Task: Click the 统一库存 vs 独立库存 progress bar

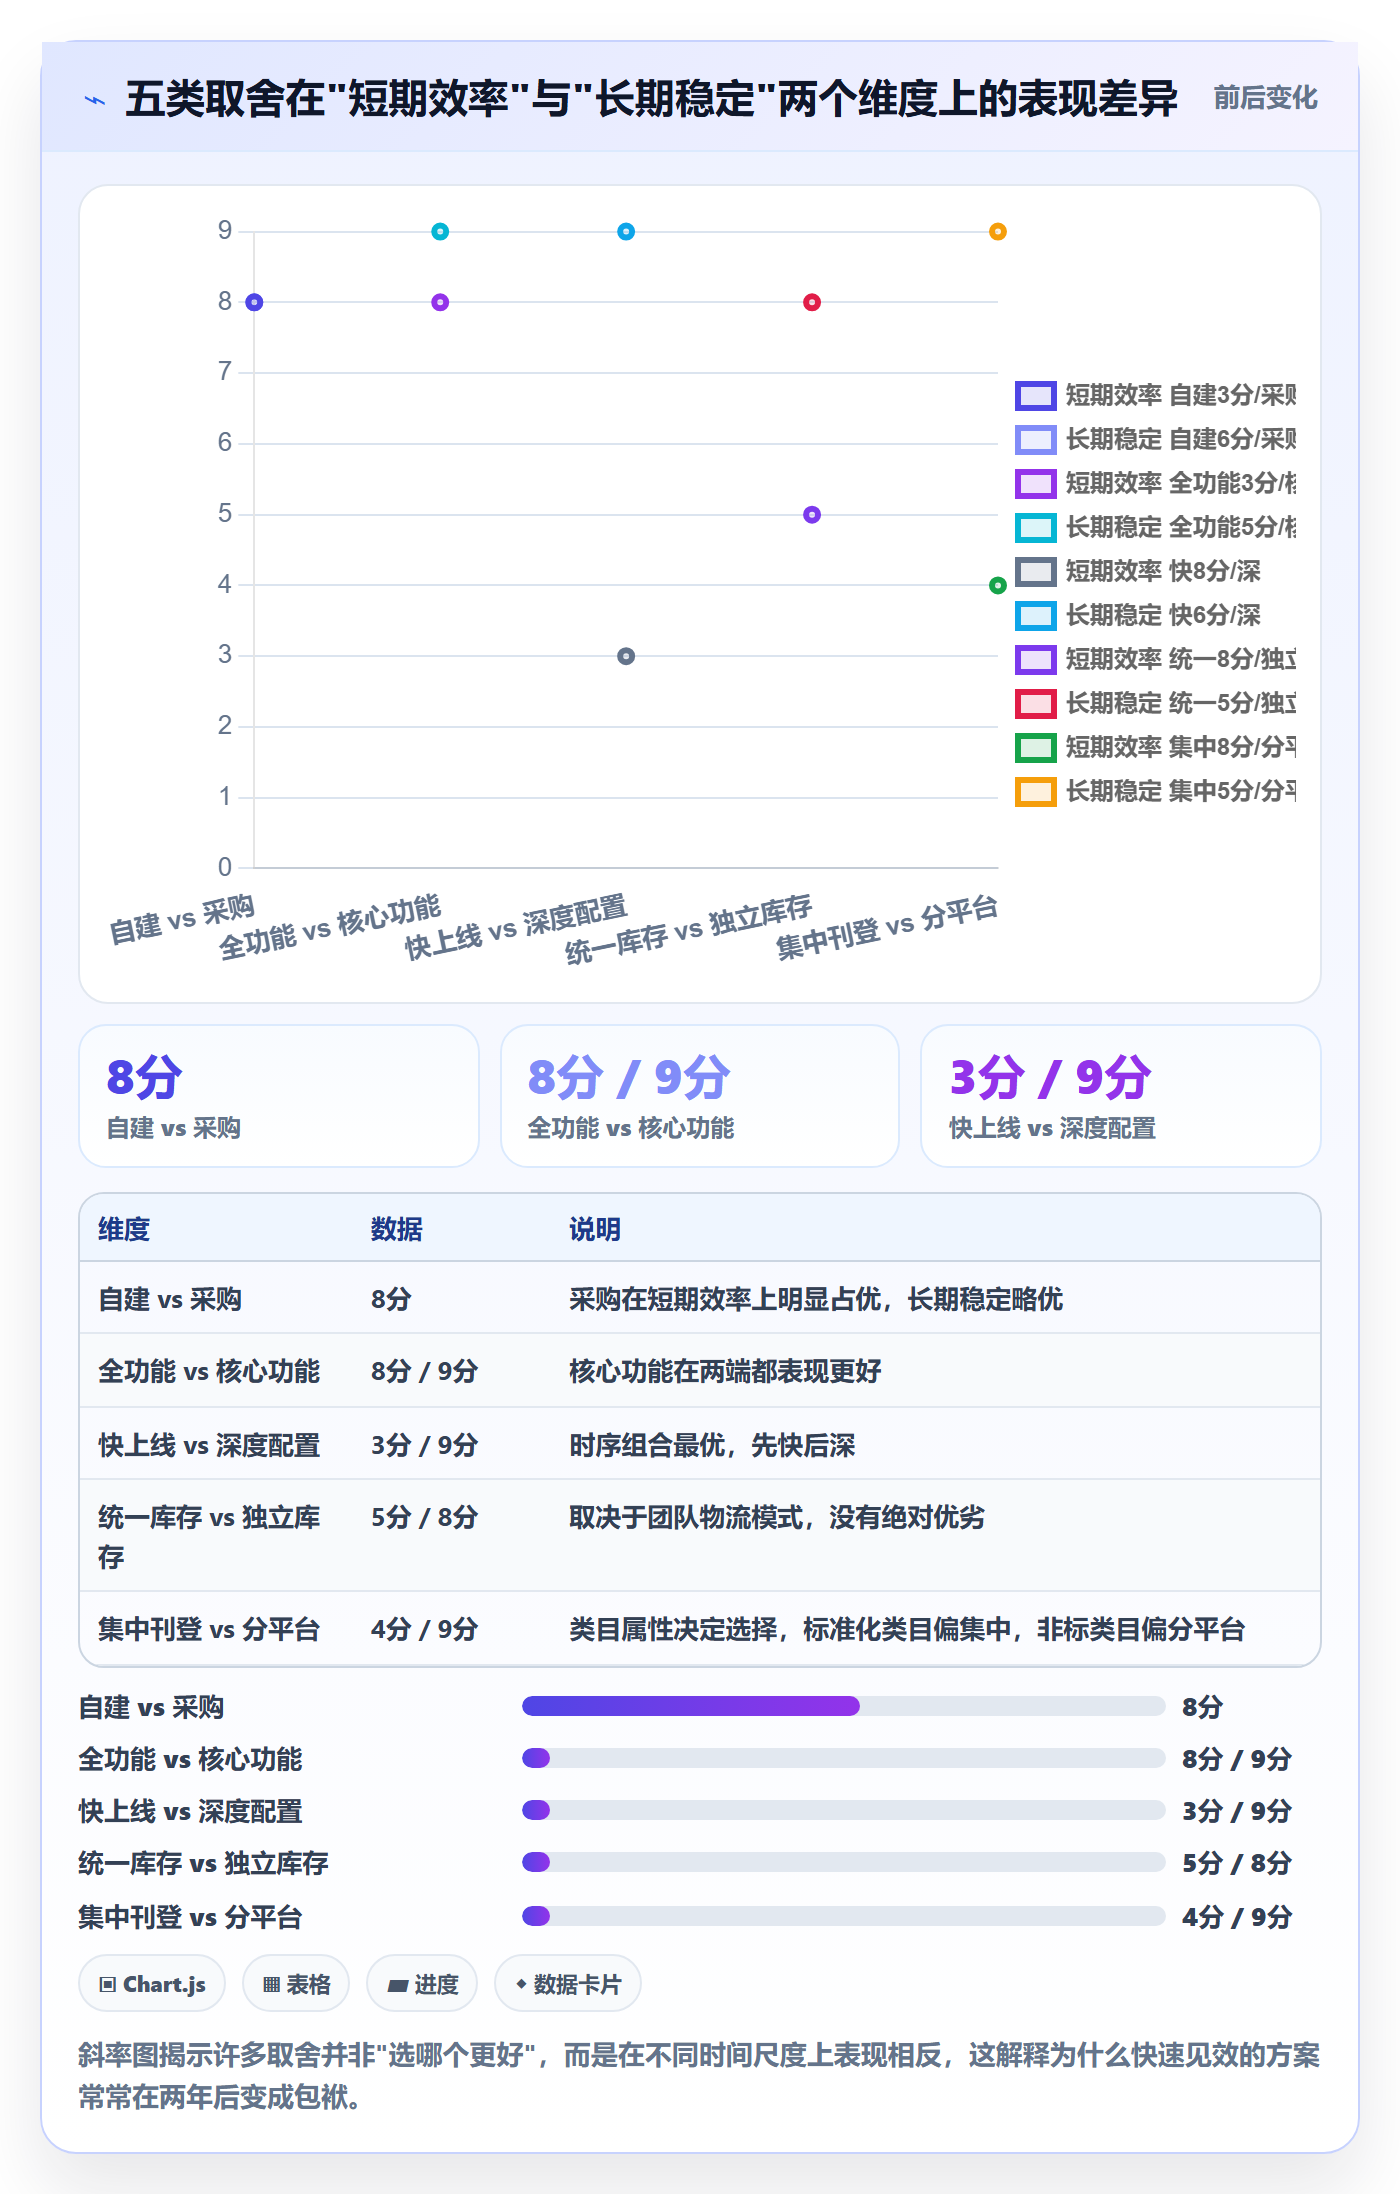Action: (x=844, y=1862)
